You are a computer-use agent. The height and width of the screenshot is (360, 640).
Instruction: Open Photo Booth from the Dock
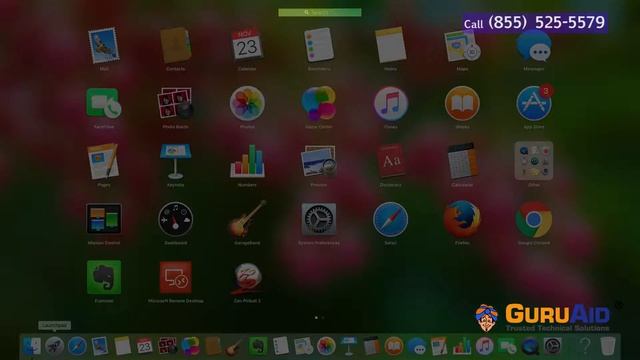[167, 346]
